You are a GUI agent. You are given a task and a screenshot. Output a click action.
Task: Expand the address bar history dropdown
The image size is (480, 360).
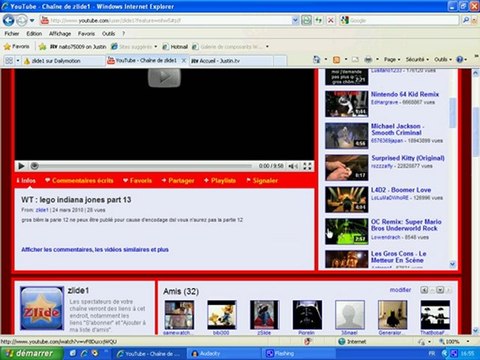point(295,21)
